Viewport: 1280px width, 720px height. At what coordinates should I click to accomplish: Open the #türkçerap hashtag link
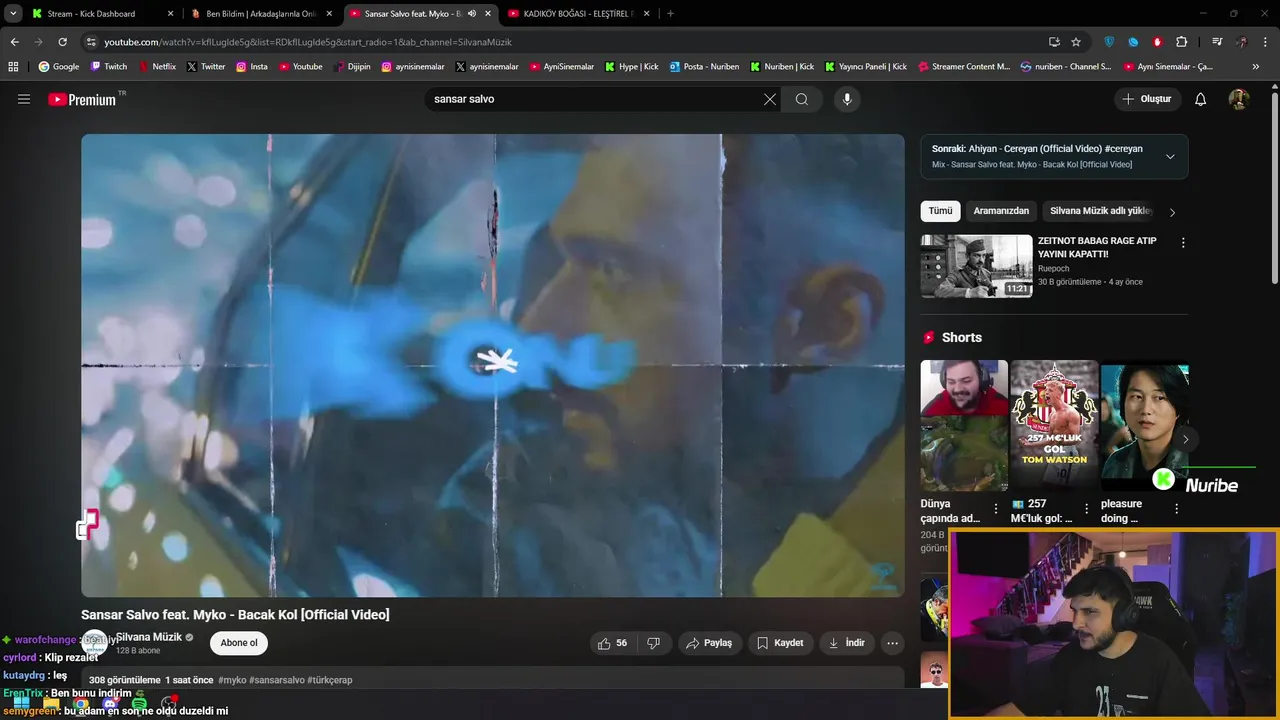[x=330, y=680]
